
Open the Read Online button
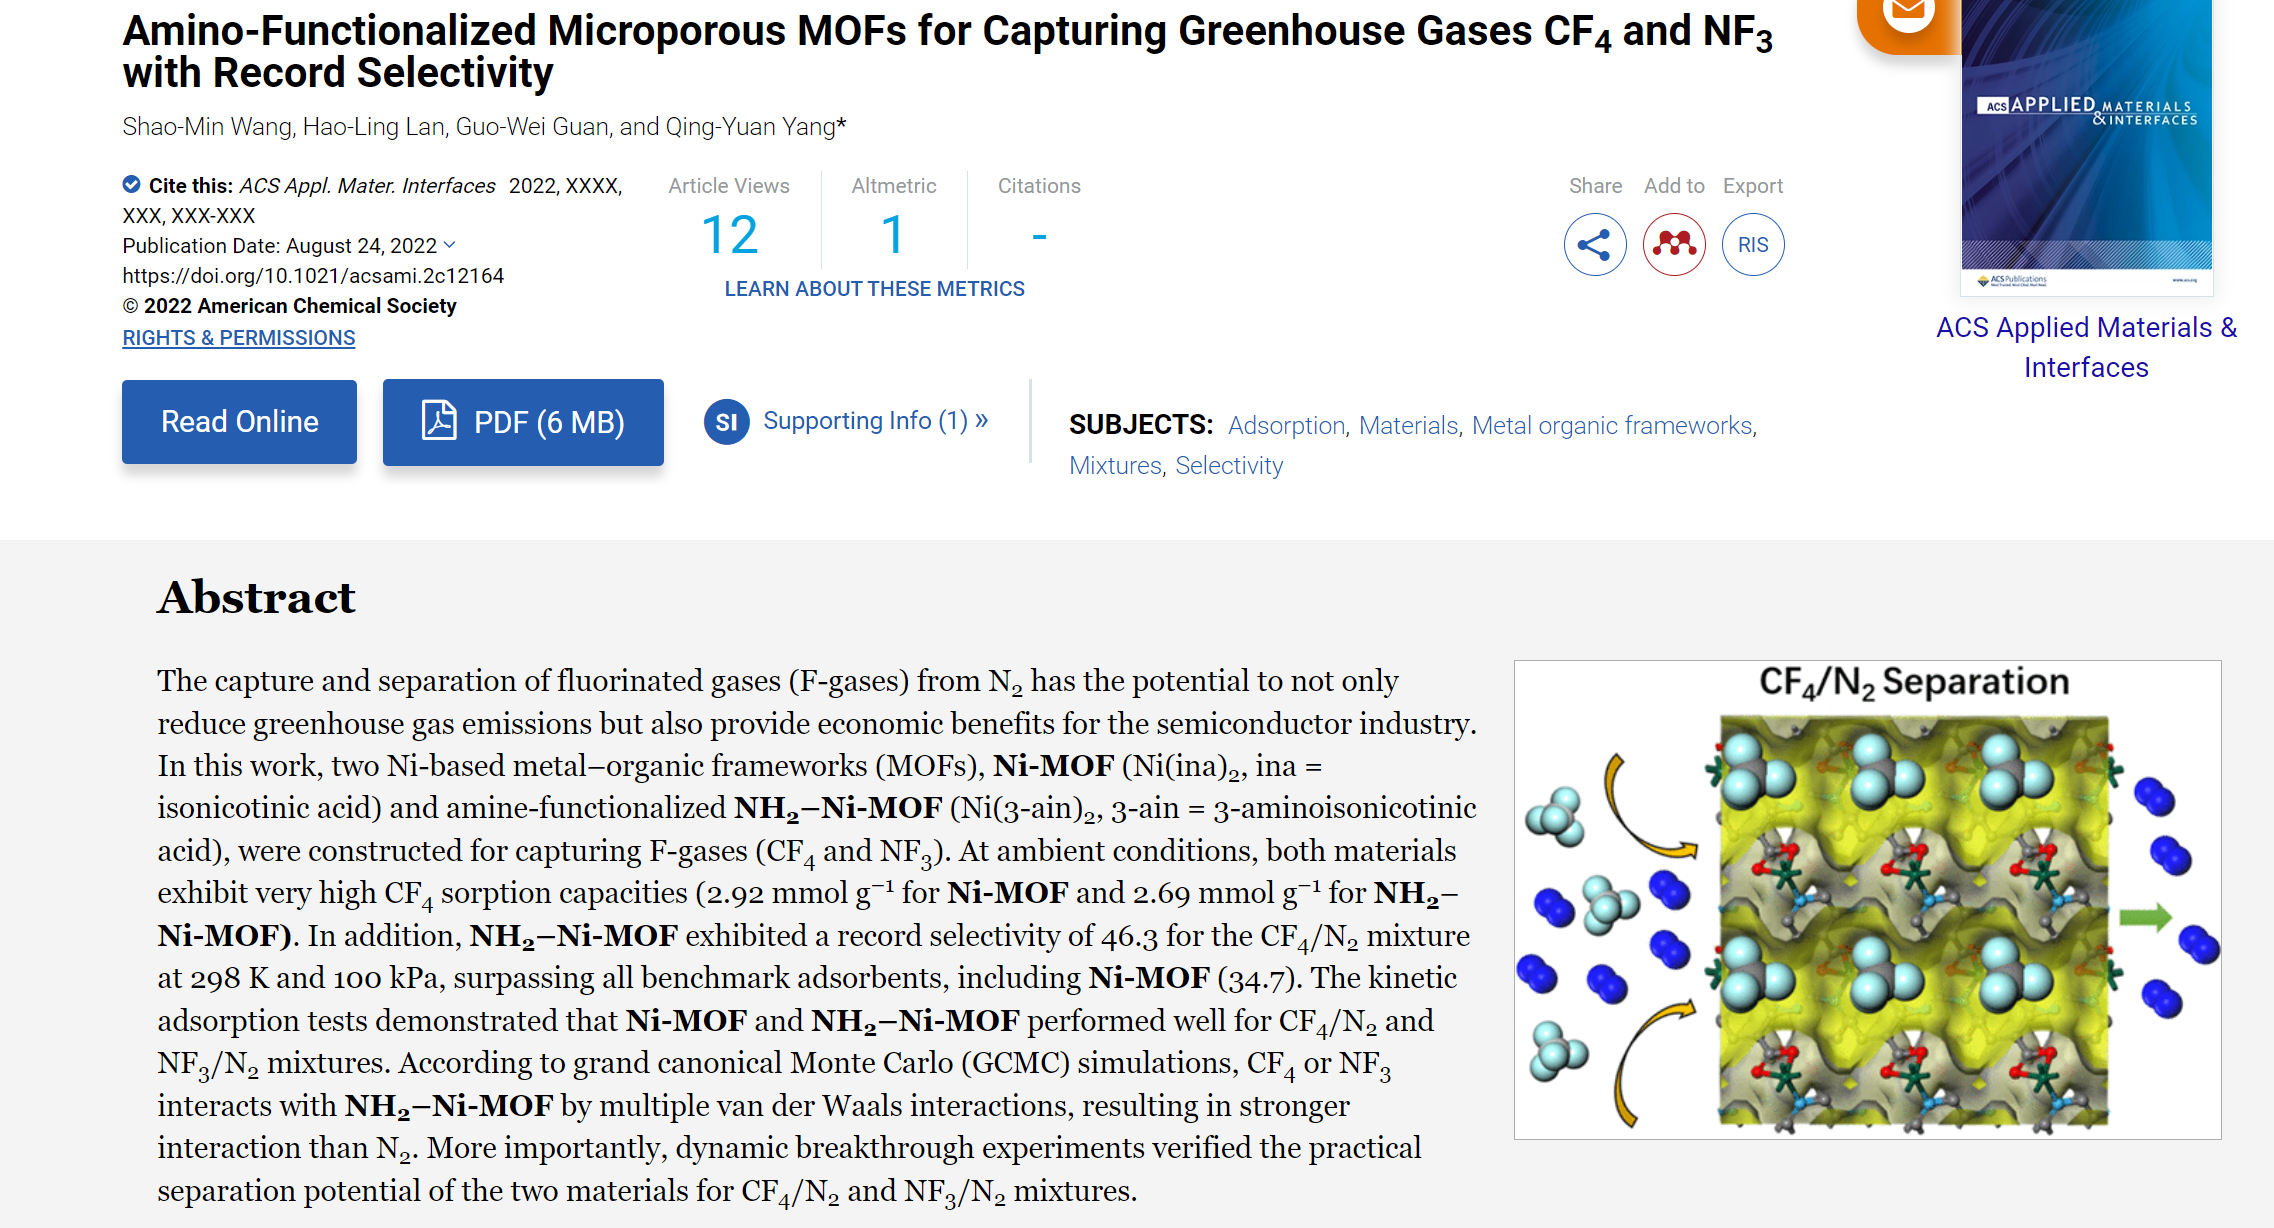tap(239, 422)
